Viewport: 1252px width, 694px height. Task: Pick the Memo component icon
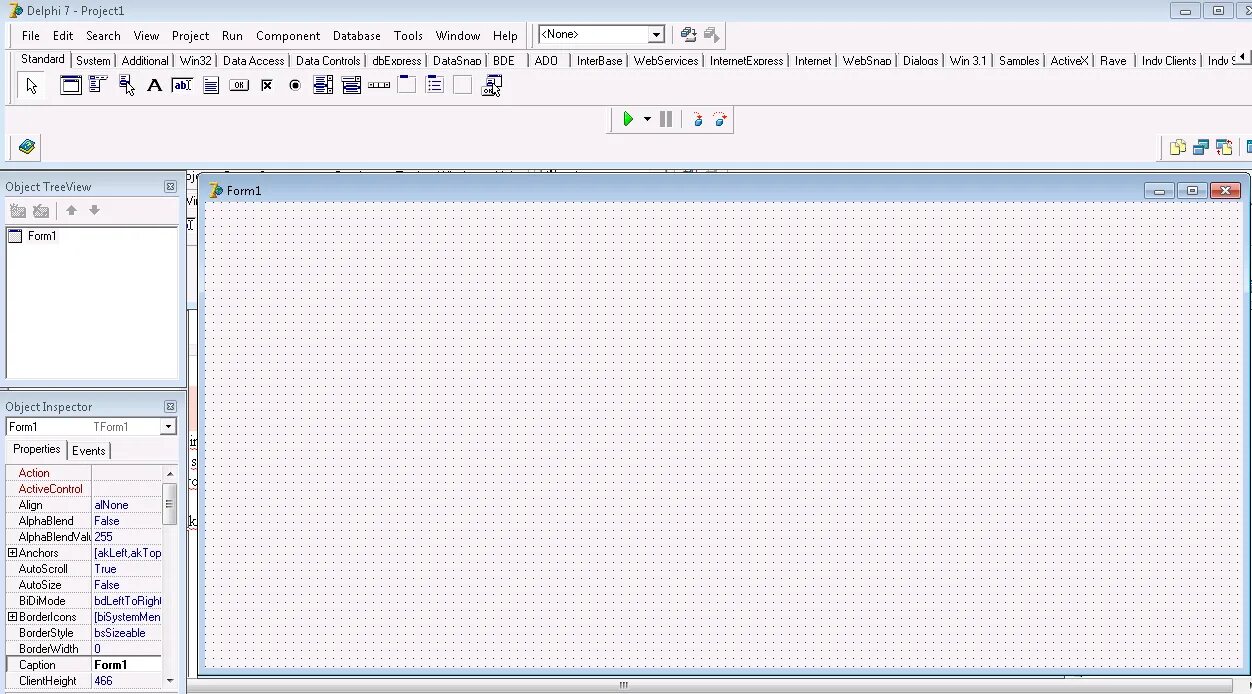pos(211,85)
